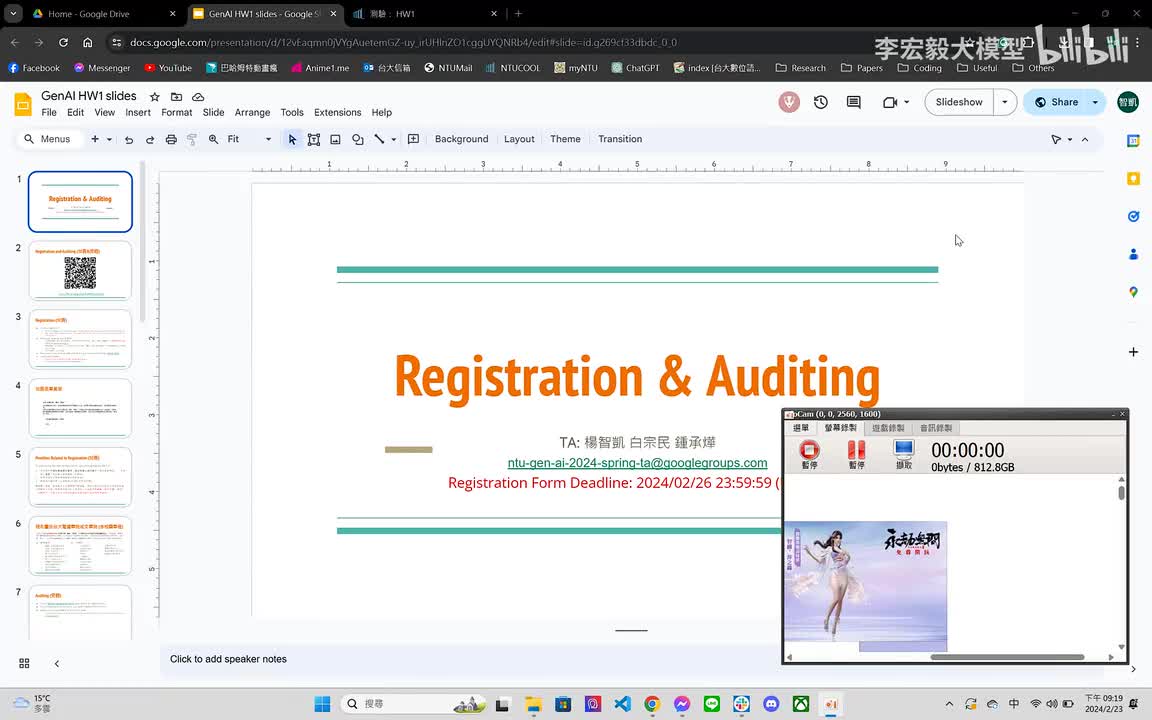This screenshot has height=720, width=1152.
Task: Open the Slideshow options dropdown arrow
Action: click(x=1004, y=102)
